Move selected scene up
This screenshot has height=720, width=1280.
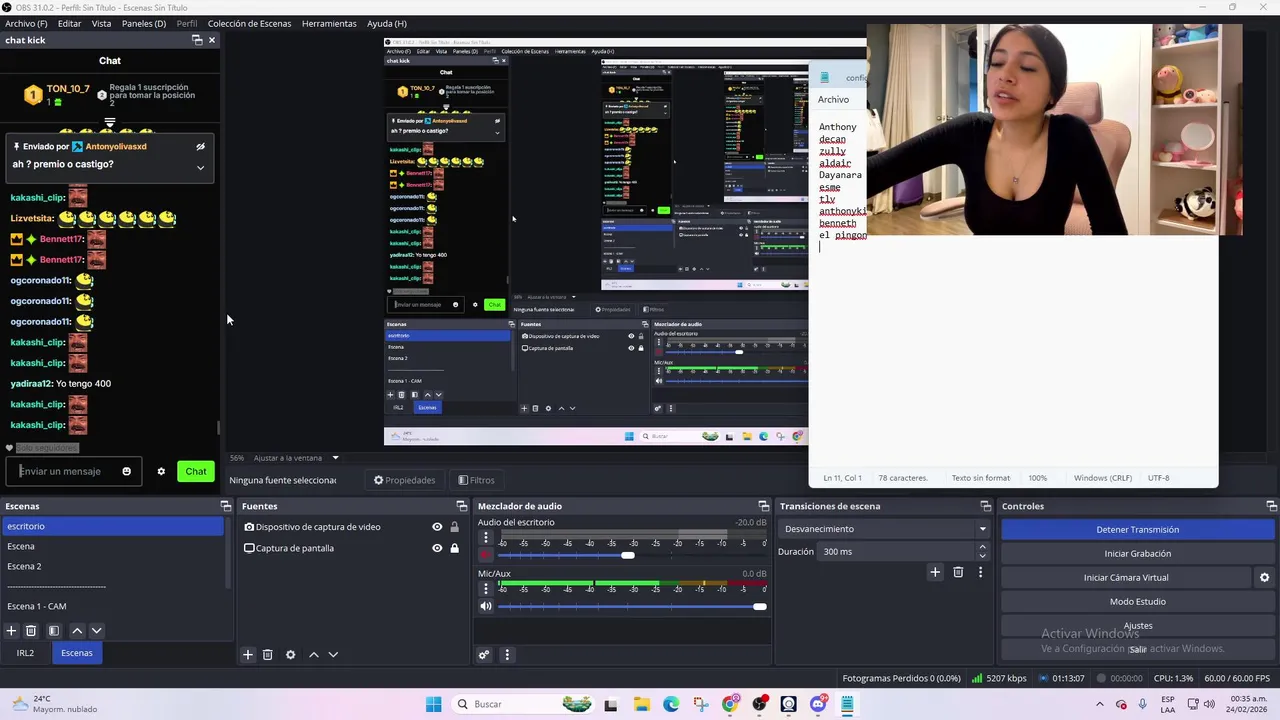77,631
